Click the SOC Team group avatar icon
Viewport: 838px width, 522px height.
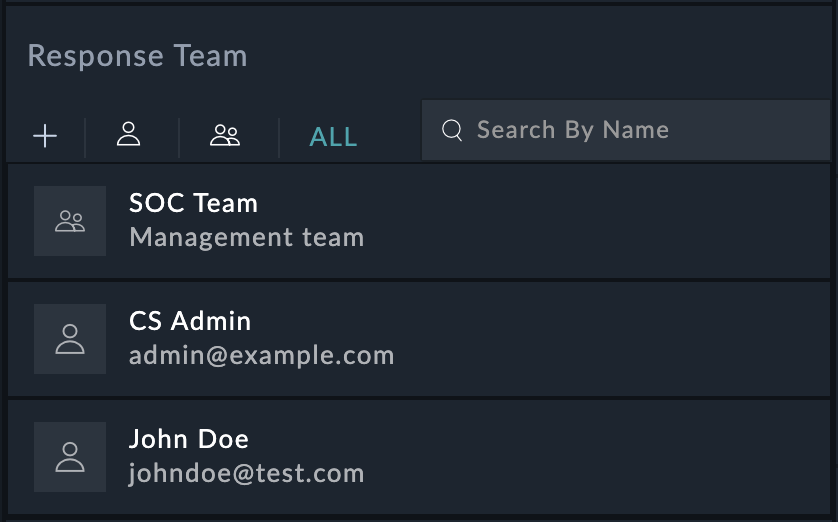coord(70,221)
